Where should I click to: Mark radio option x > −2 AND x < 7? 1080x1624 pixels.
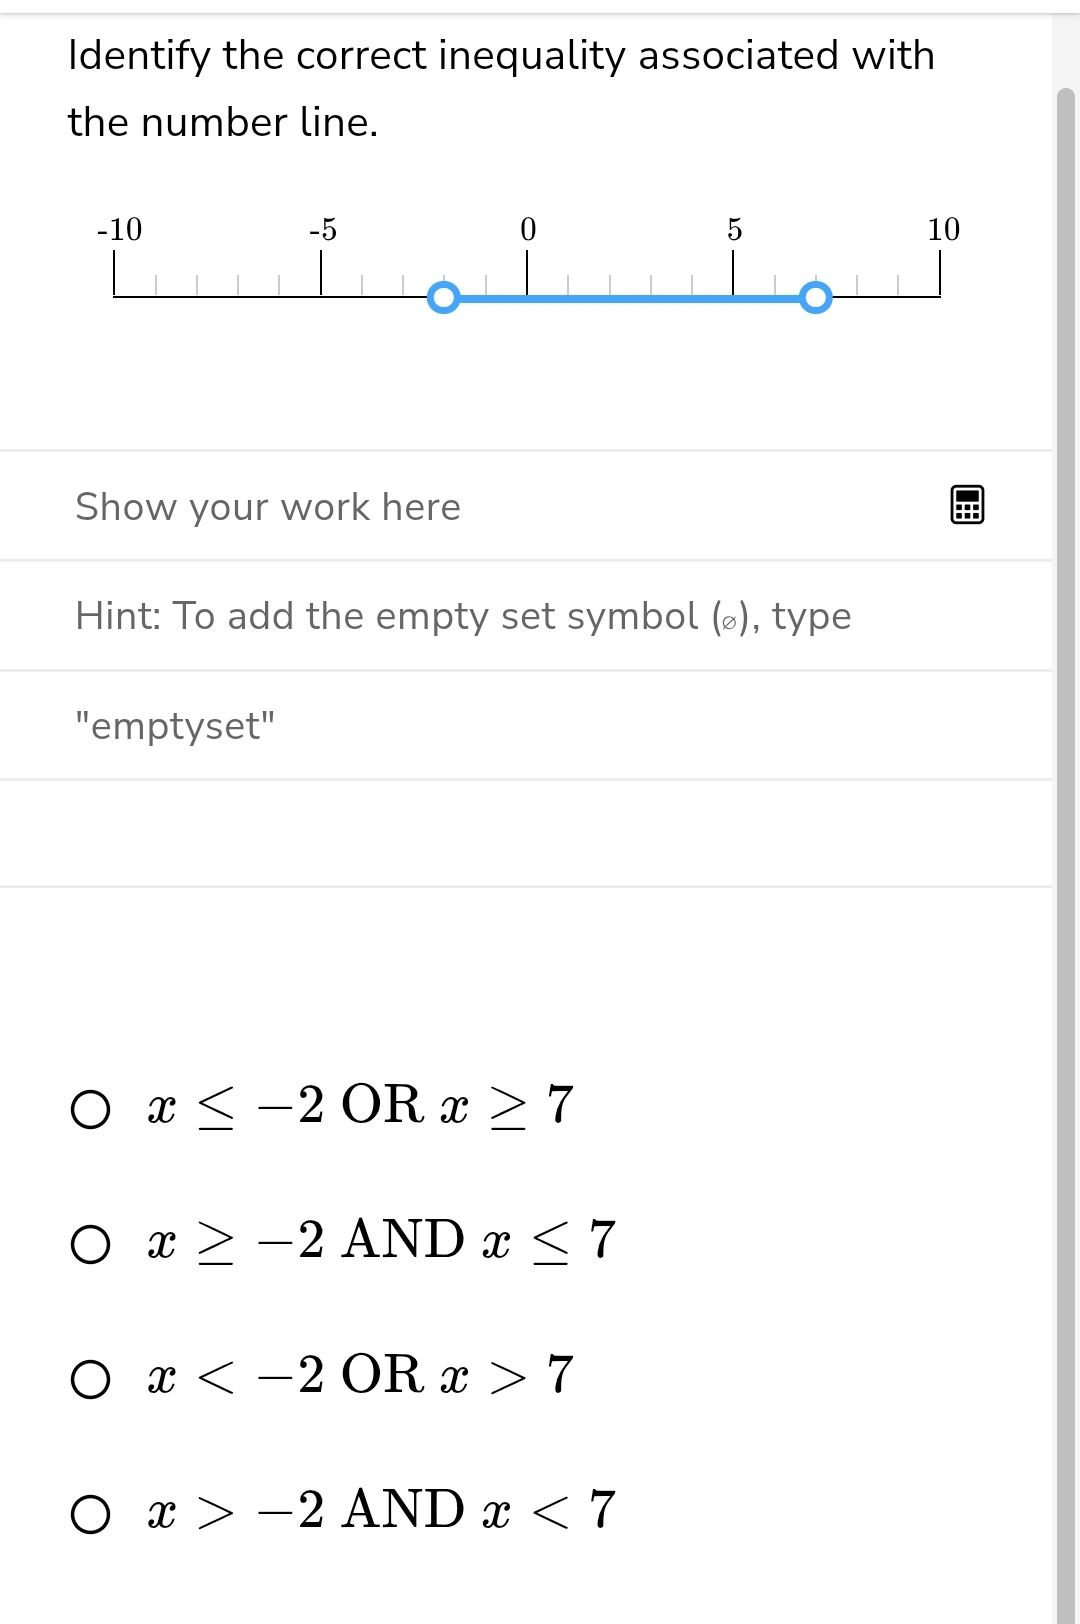(x=91, y=1514)
